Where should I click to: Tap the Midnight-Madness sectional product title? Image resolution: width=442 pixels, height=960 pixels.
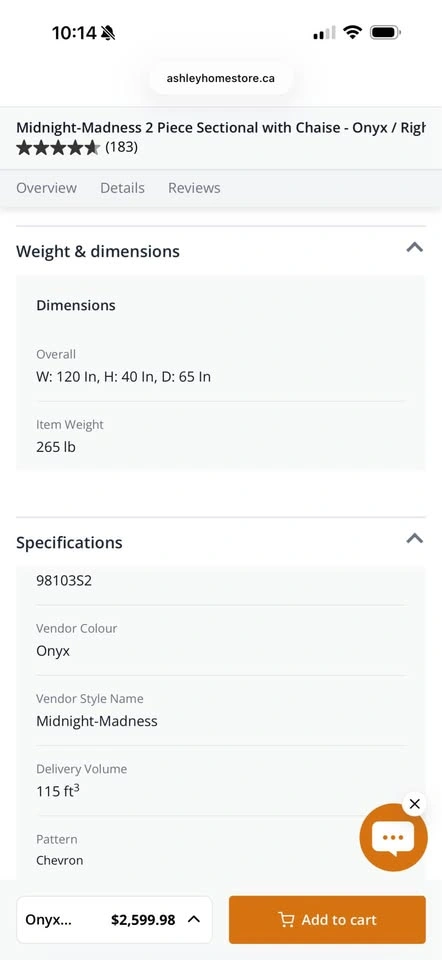[x=220, y=128]
